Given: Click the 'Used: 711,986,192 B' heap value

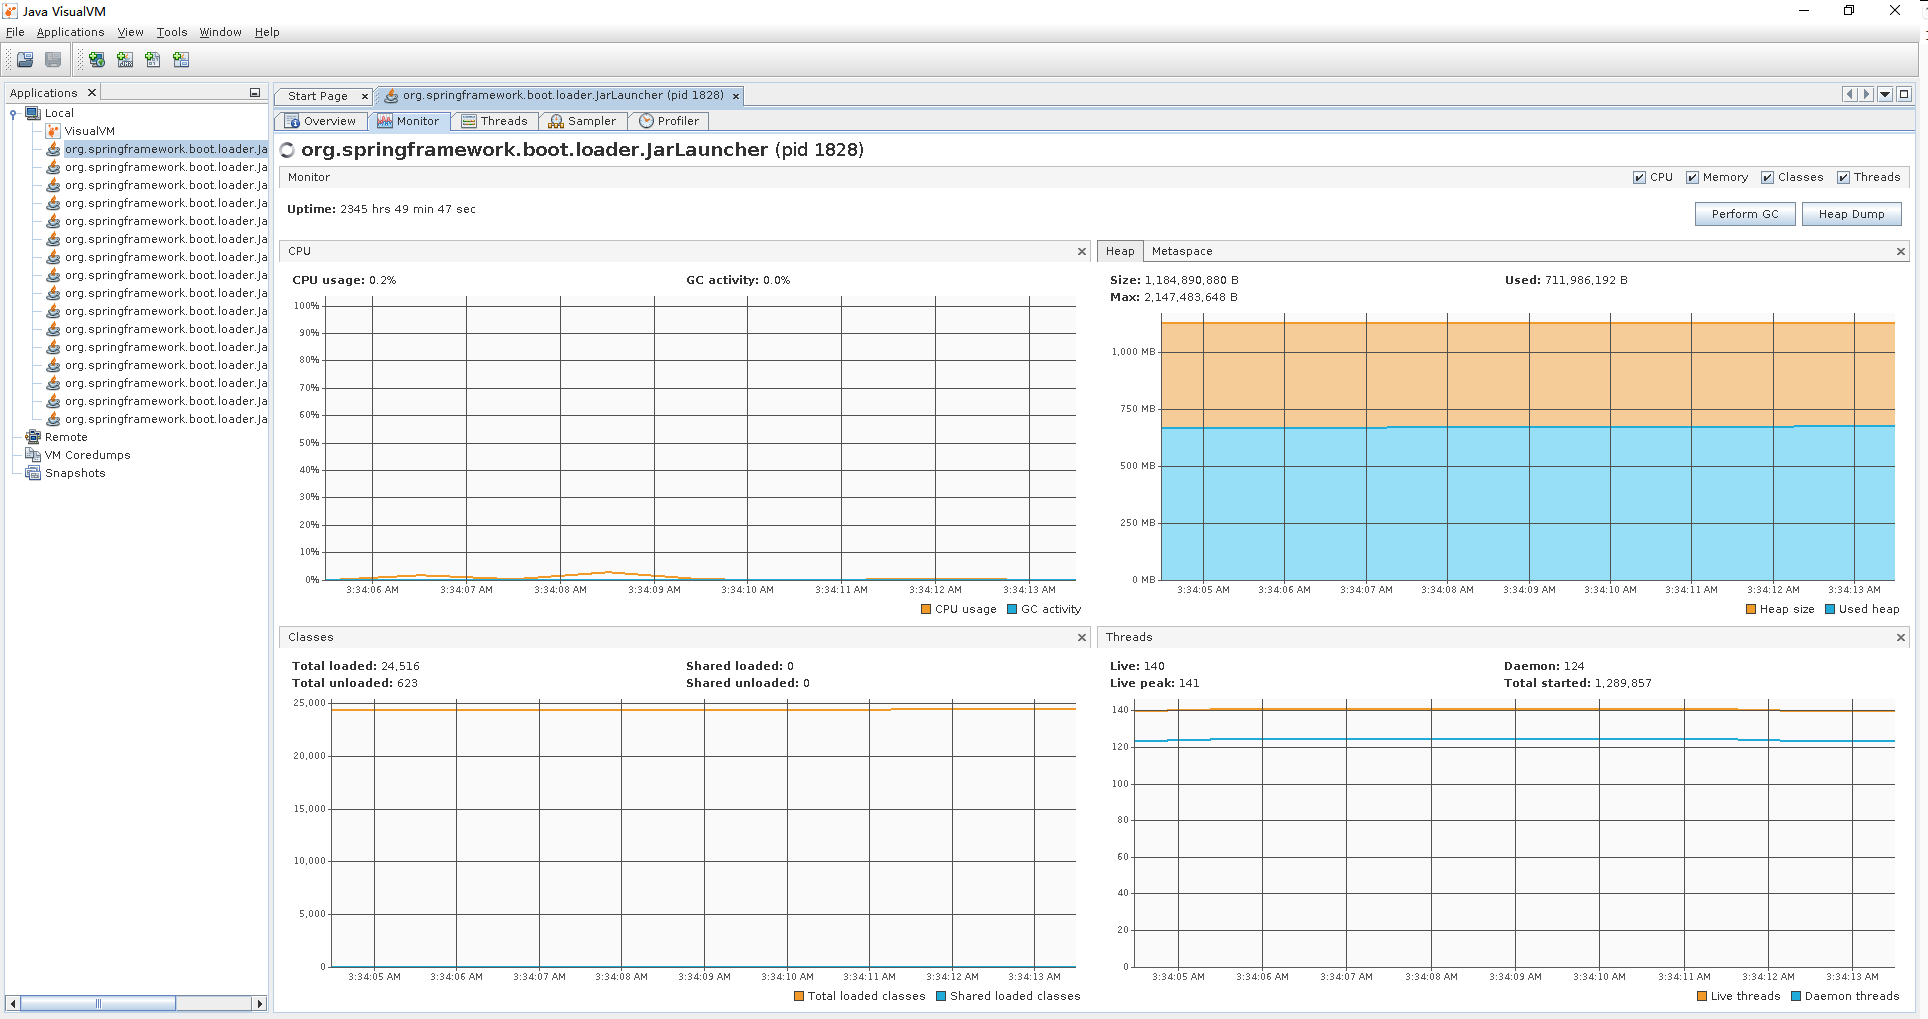Looking at the screenshot, I should (x=1566, y=280).
